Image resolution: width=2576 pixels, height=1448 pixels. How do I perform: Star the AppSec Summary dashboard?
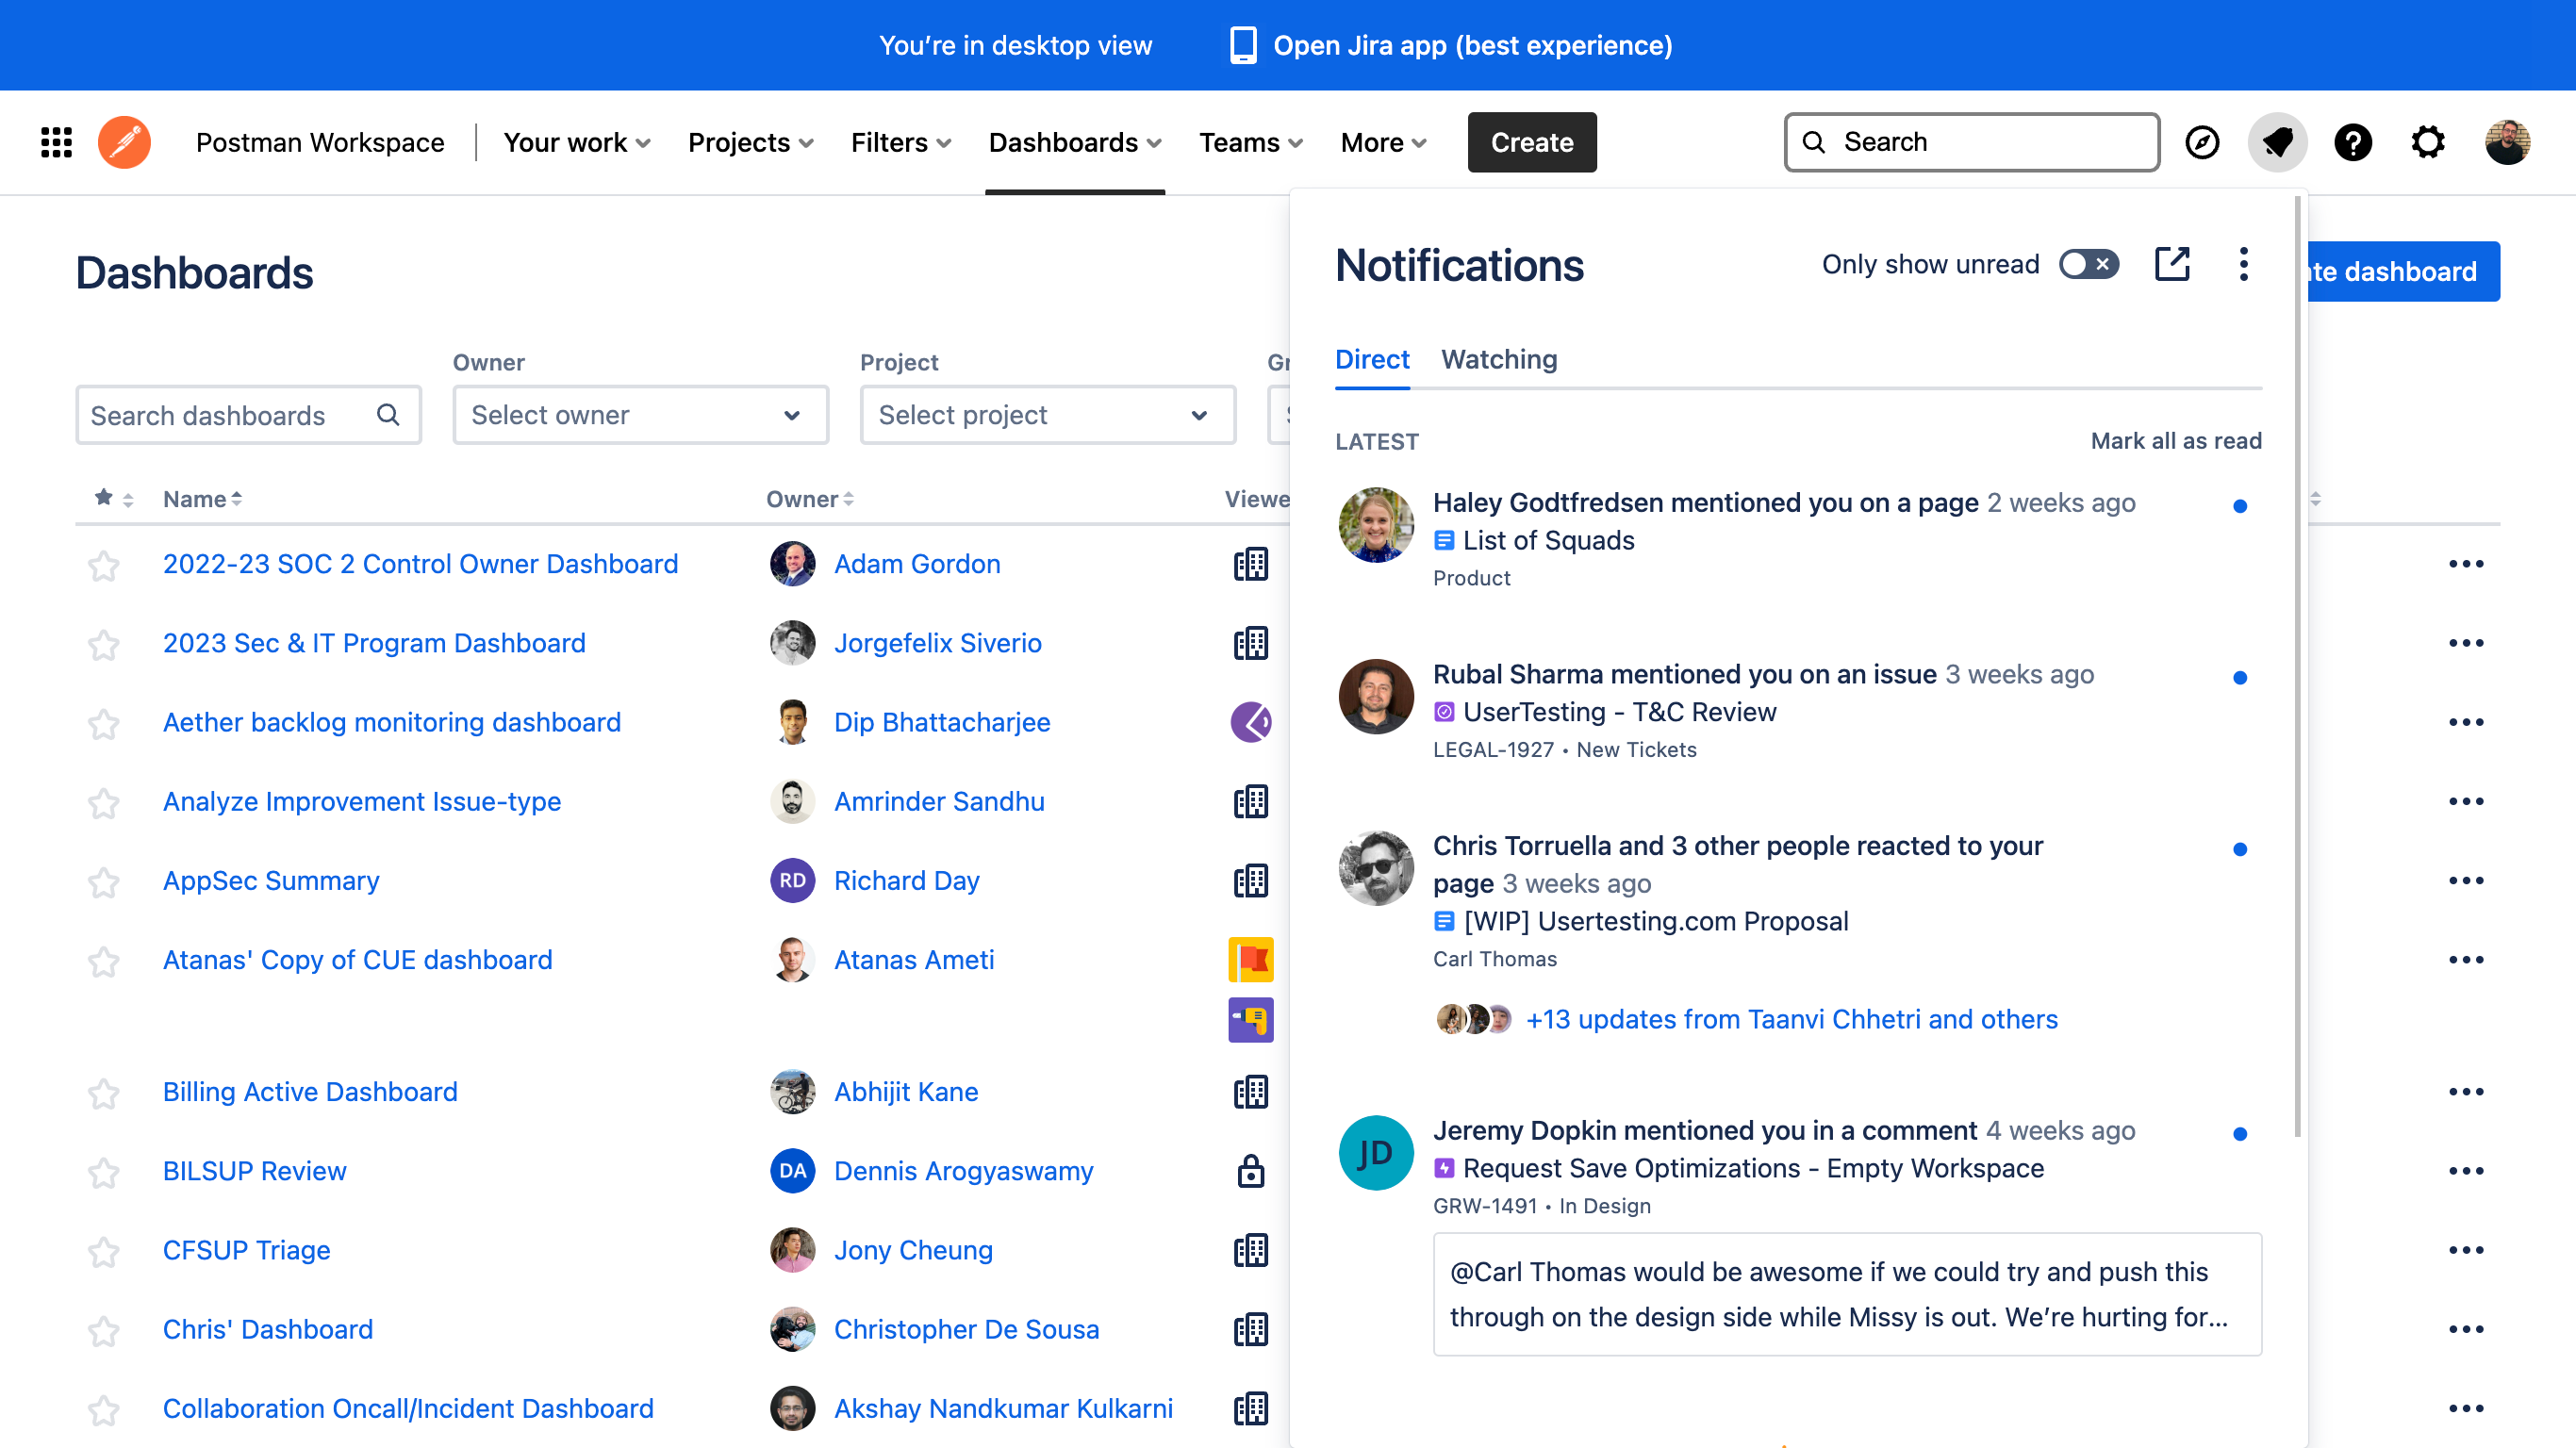103,882
